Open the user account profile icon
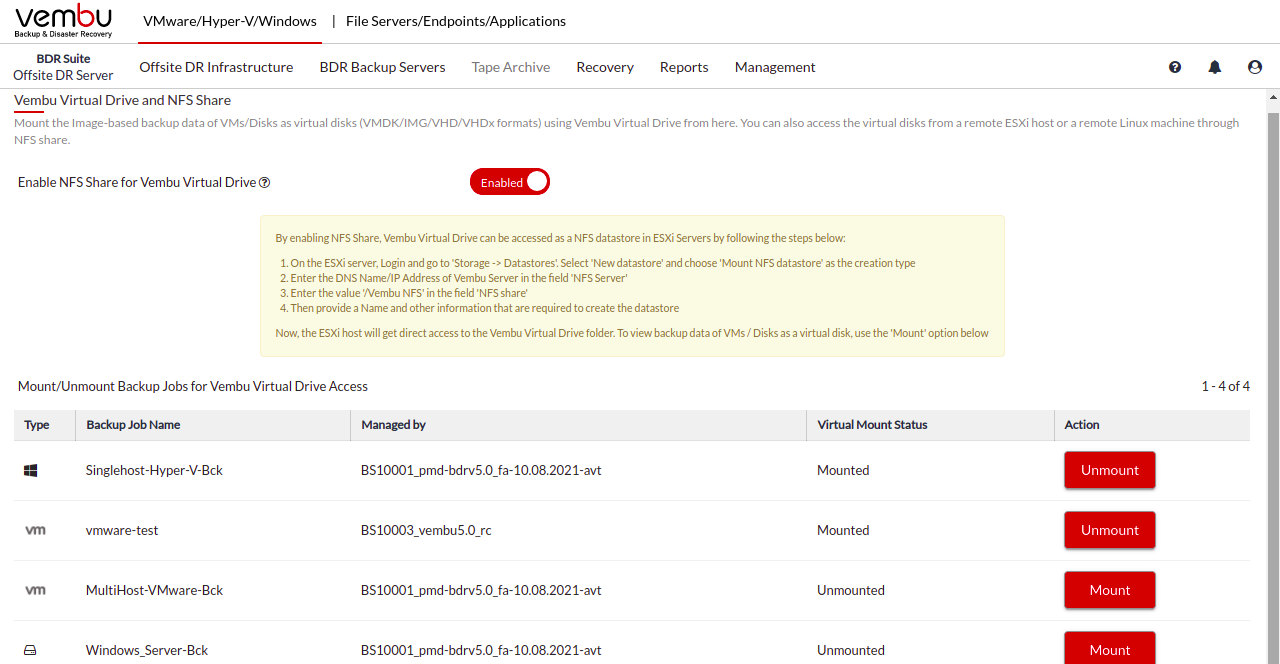The width and height of the screenshot is (1280, 664). [x=1255, y=67]
